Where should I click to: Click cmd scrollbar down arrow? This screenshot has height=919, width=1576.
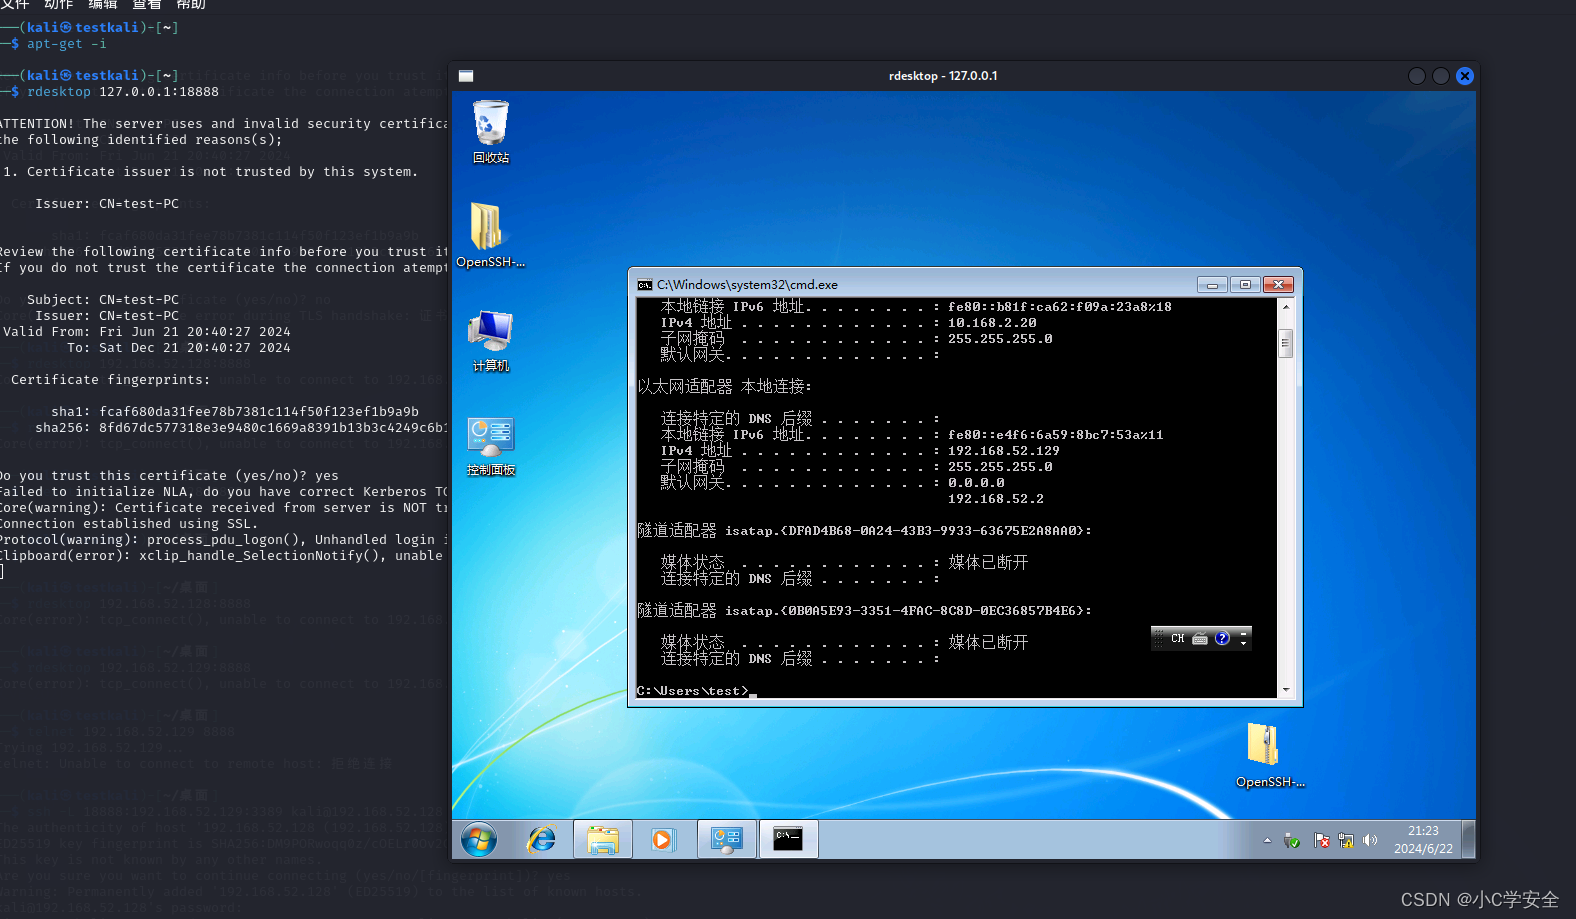point(1286,690)
